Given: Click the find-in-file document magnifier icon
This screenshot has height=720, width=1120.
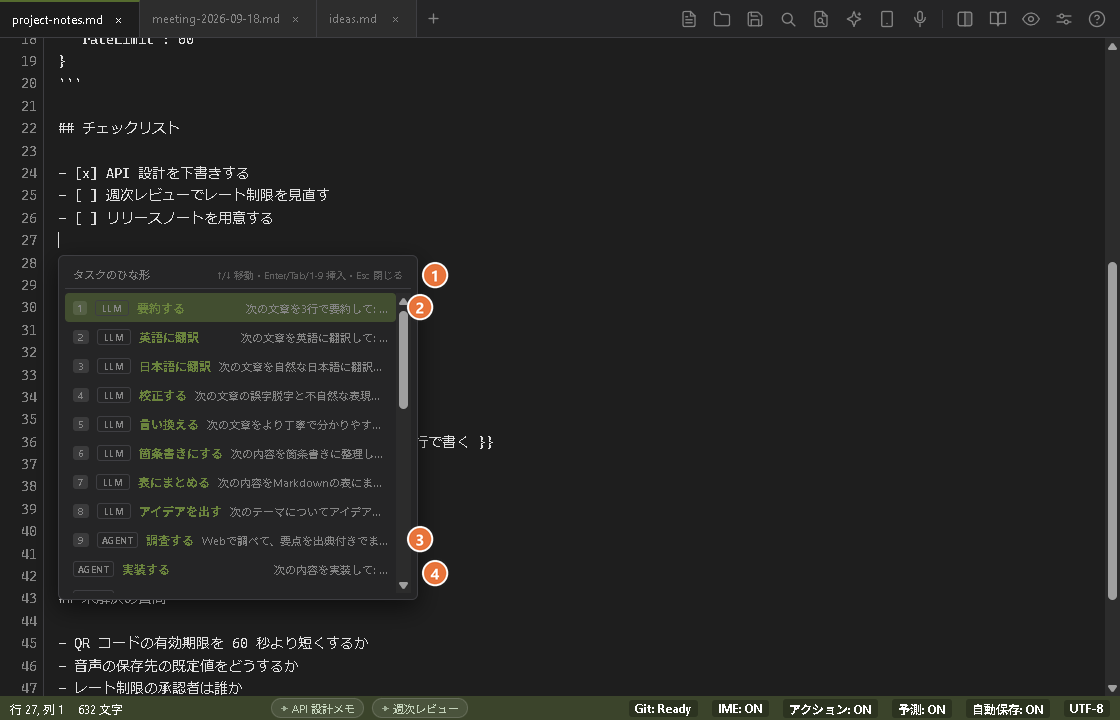Looking at the screenshot, I should [821, 19].
